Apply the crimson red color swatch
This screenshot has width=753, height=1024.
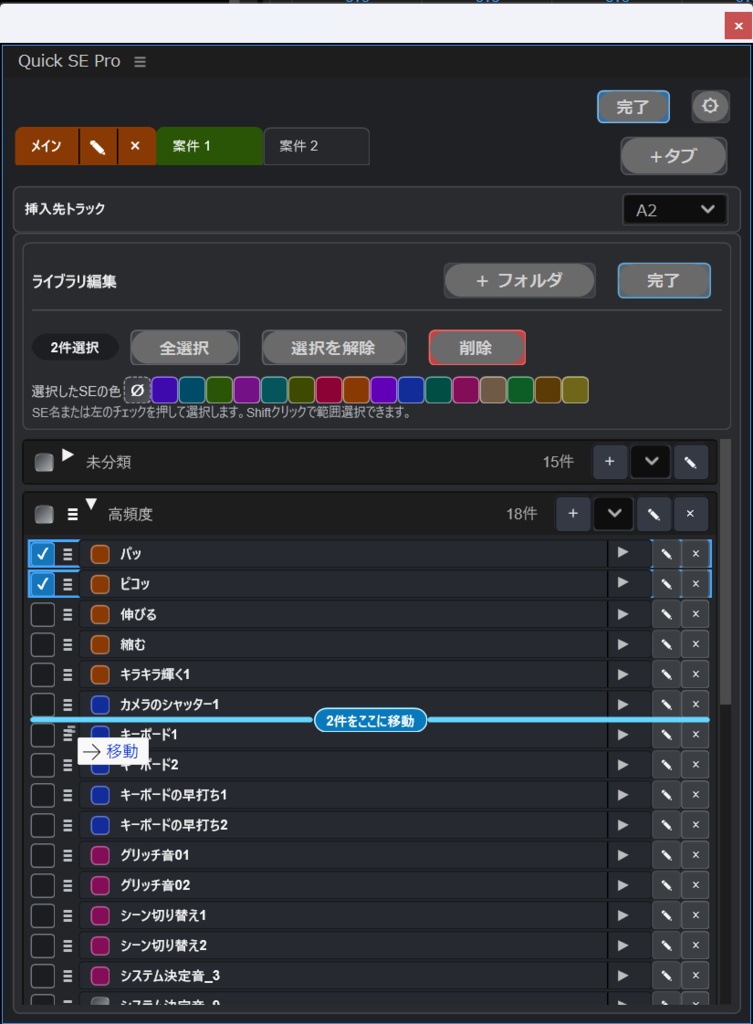tap(329, 391)
